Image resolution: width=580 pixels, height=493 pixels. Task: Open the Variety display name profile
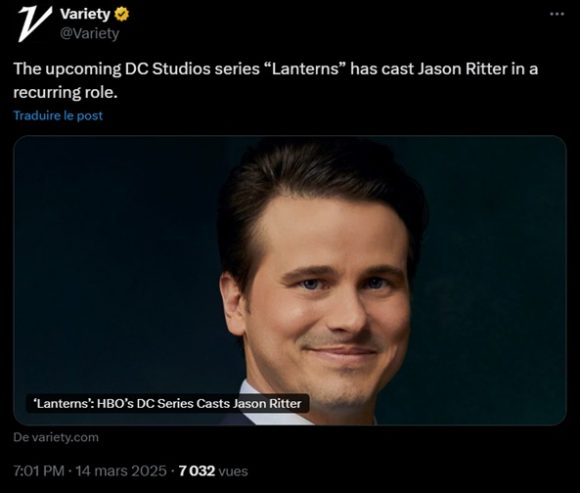85,14
